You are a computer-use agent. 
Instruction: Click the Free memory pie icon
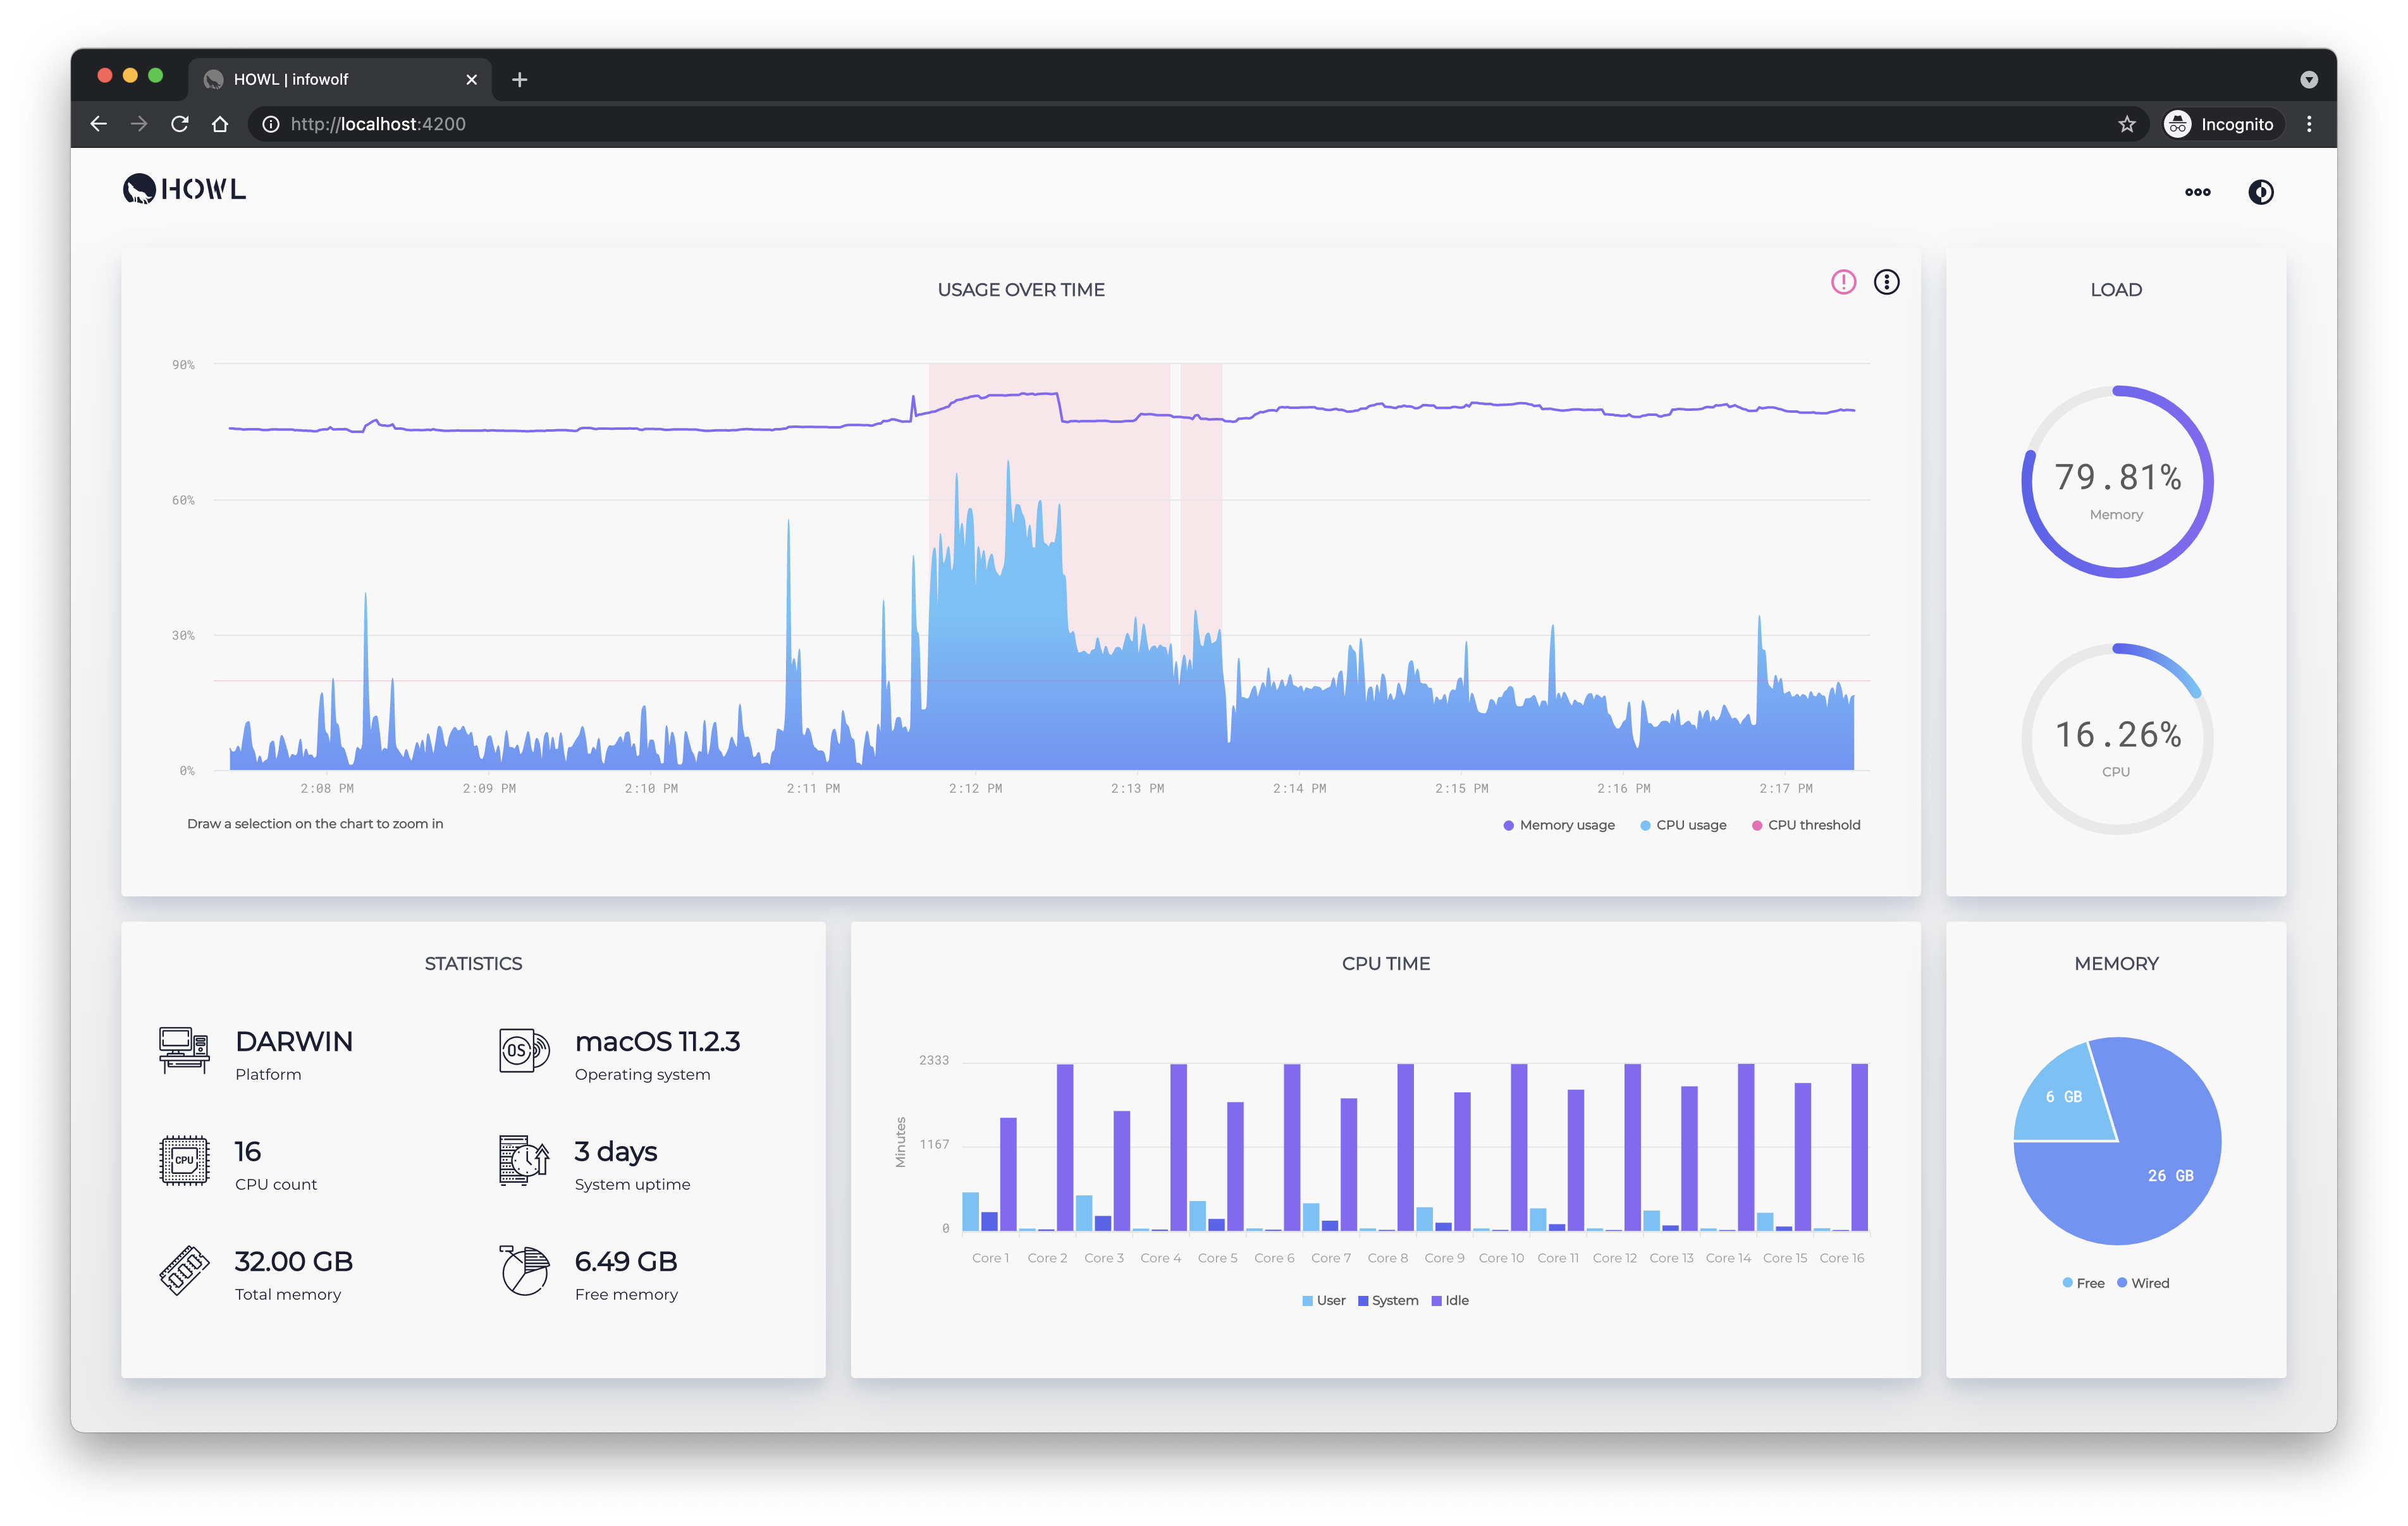click(524, 1271)
